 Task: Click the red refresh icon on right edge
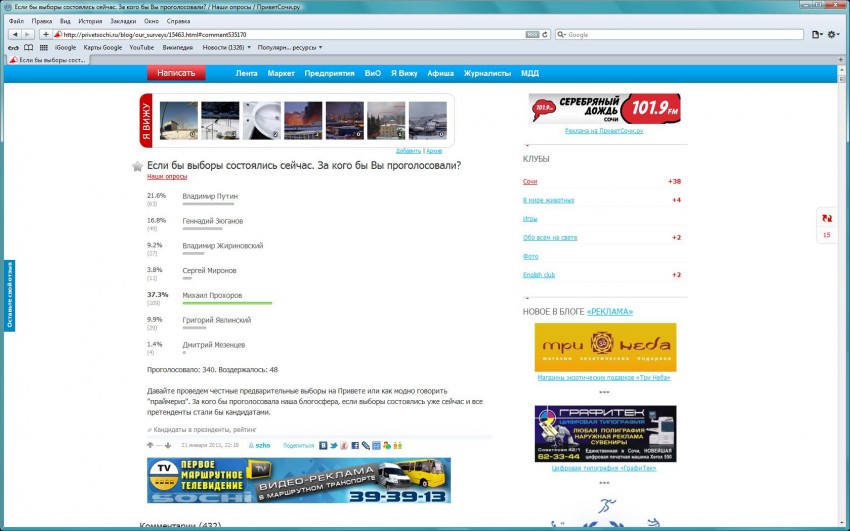(826, 218)
